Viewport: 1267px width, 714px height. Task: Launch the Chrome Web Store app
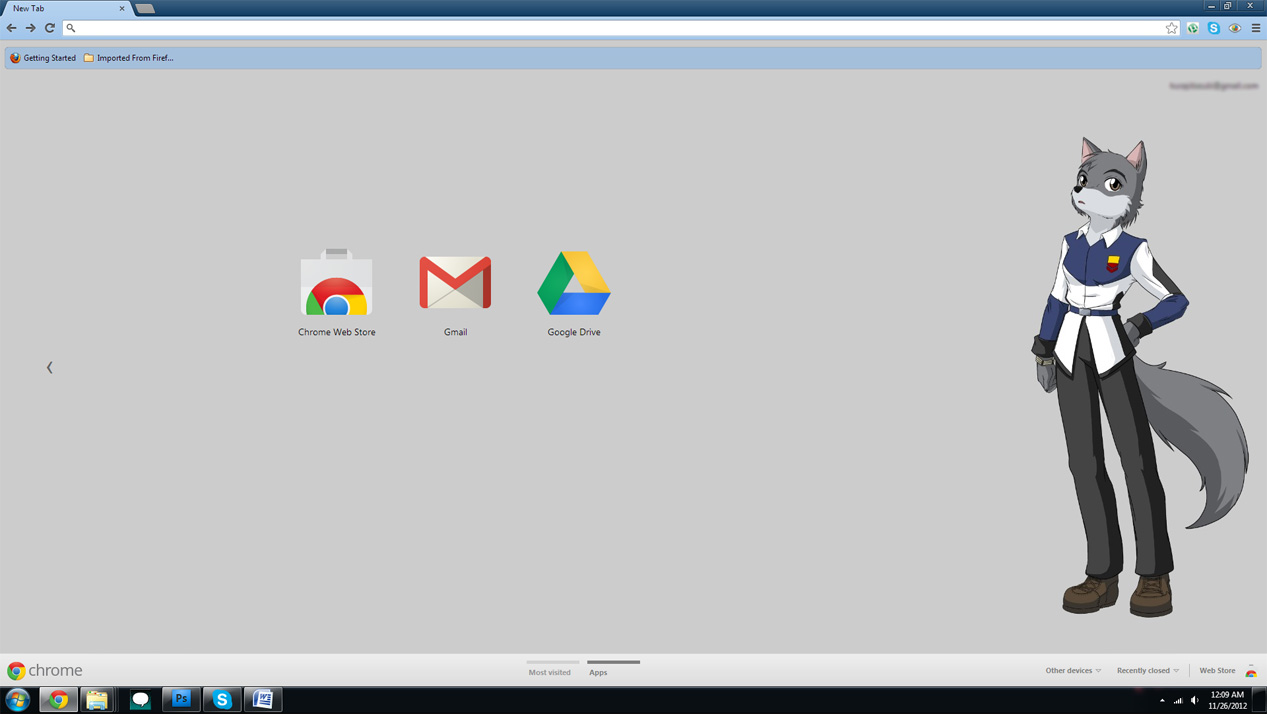335,282
